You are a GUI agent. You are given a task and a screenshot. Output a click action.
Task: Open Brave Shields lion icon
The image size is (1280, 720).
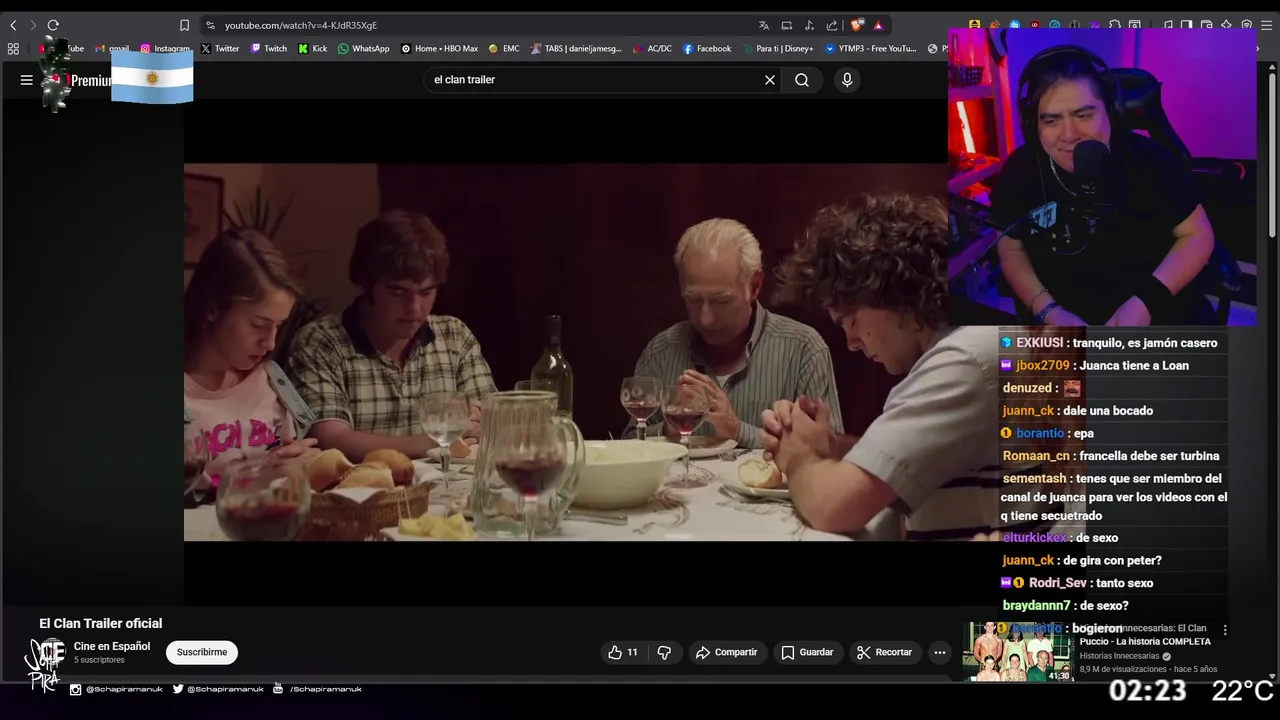click(857, 25)
